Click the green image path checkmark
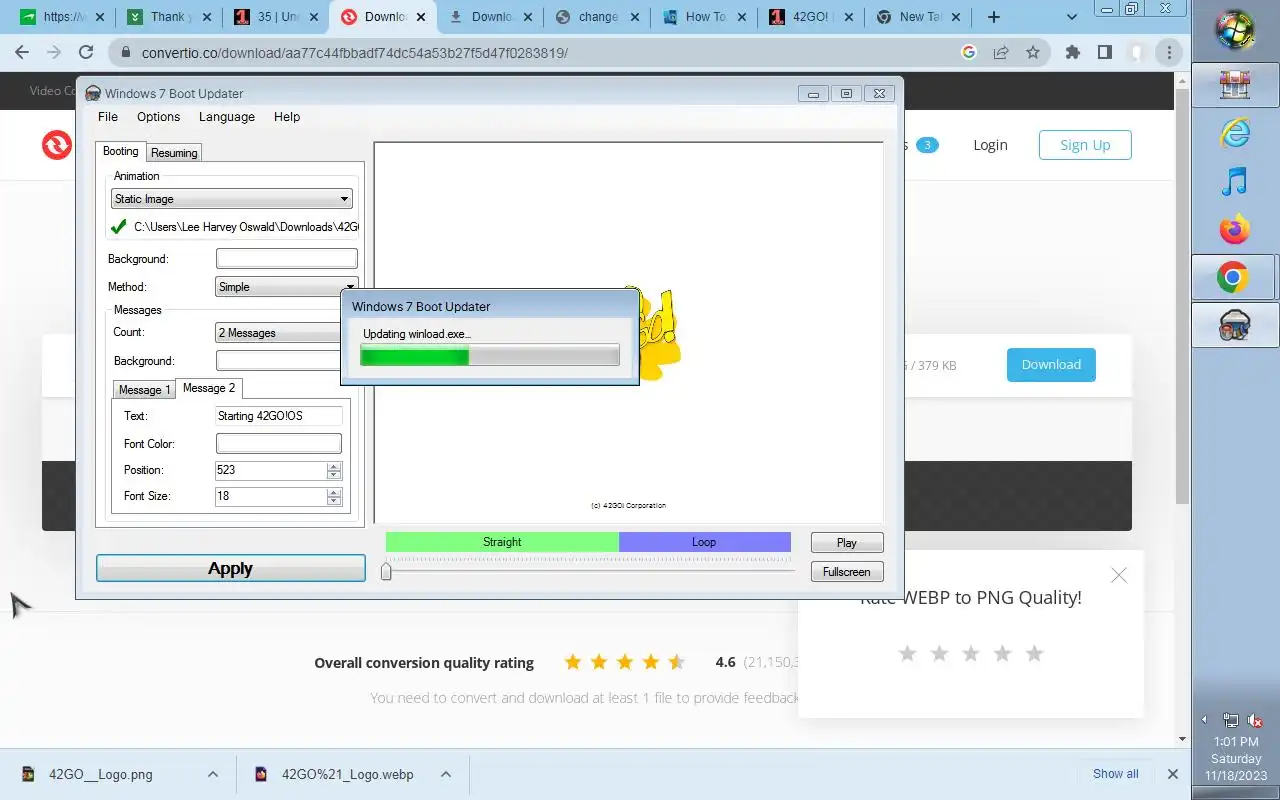Screen dimensions: 1280x800 [x=119, y=227]
